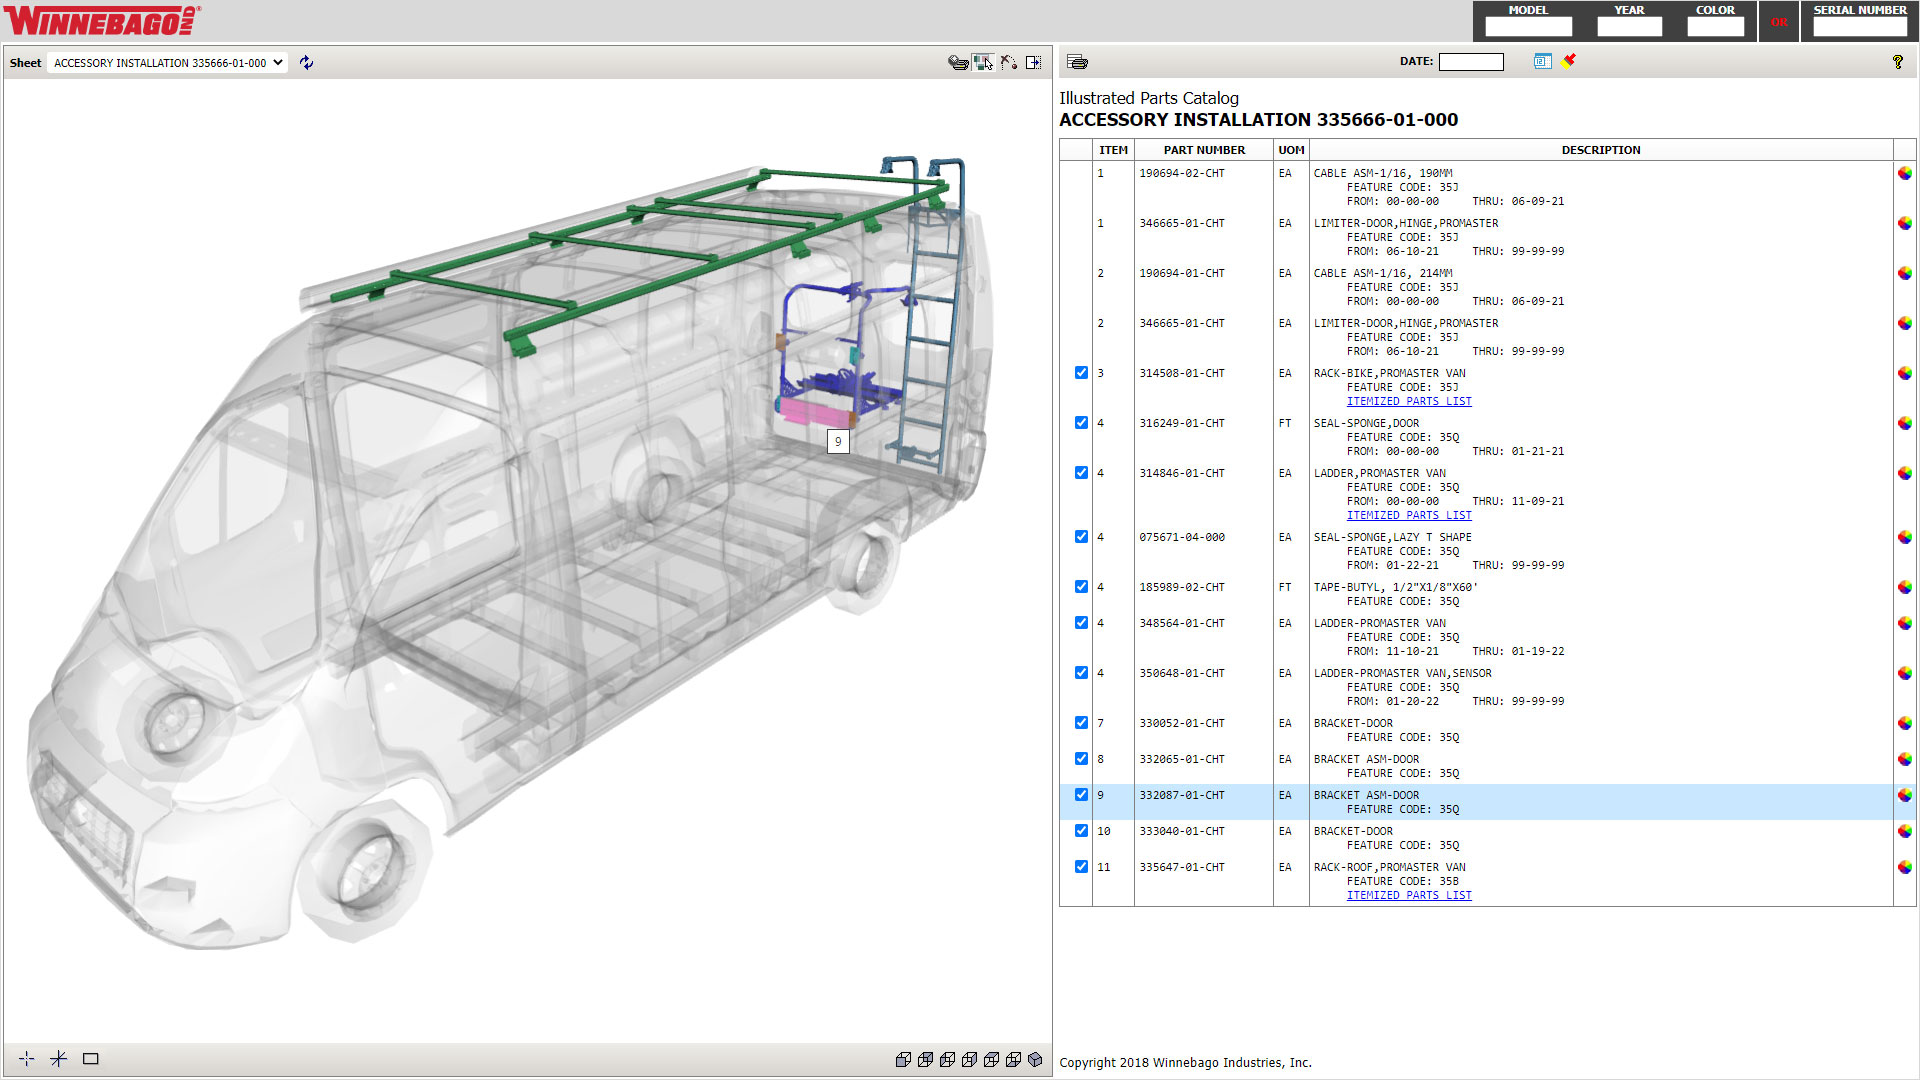Activate the part selection cursor tool
Image resolution: width=1920 pixels, height=1080 pixels.
(984, 62)
